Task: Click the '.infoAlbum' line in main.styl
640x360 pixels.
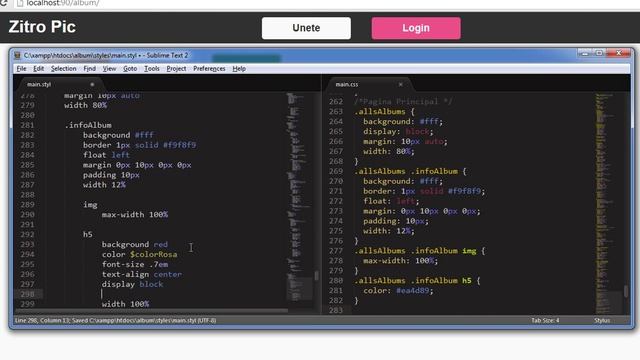Action: pos(88,125)
